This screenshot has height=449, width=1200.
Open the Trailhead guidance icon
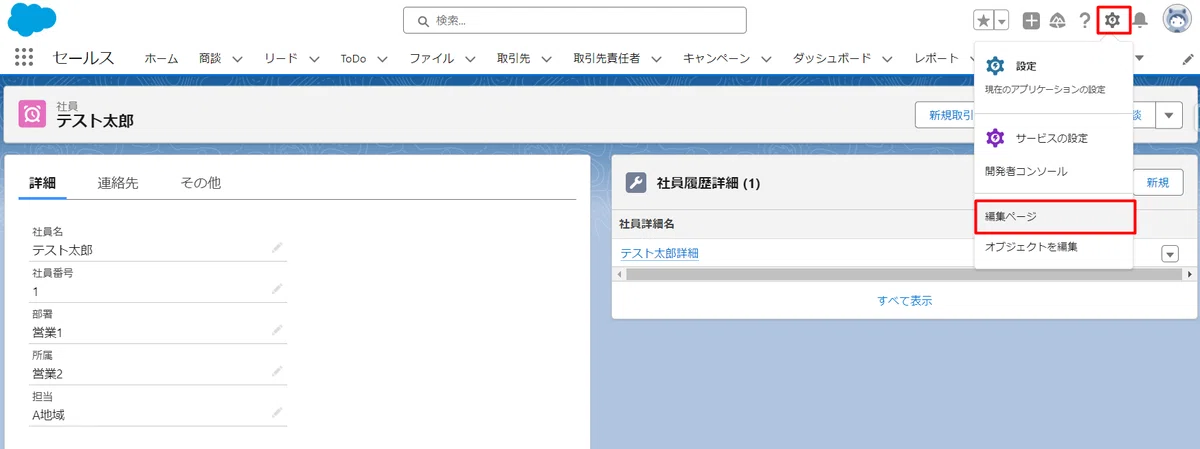click(x=1057, y=21)
